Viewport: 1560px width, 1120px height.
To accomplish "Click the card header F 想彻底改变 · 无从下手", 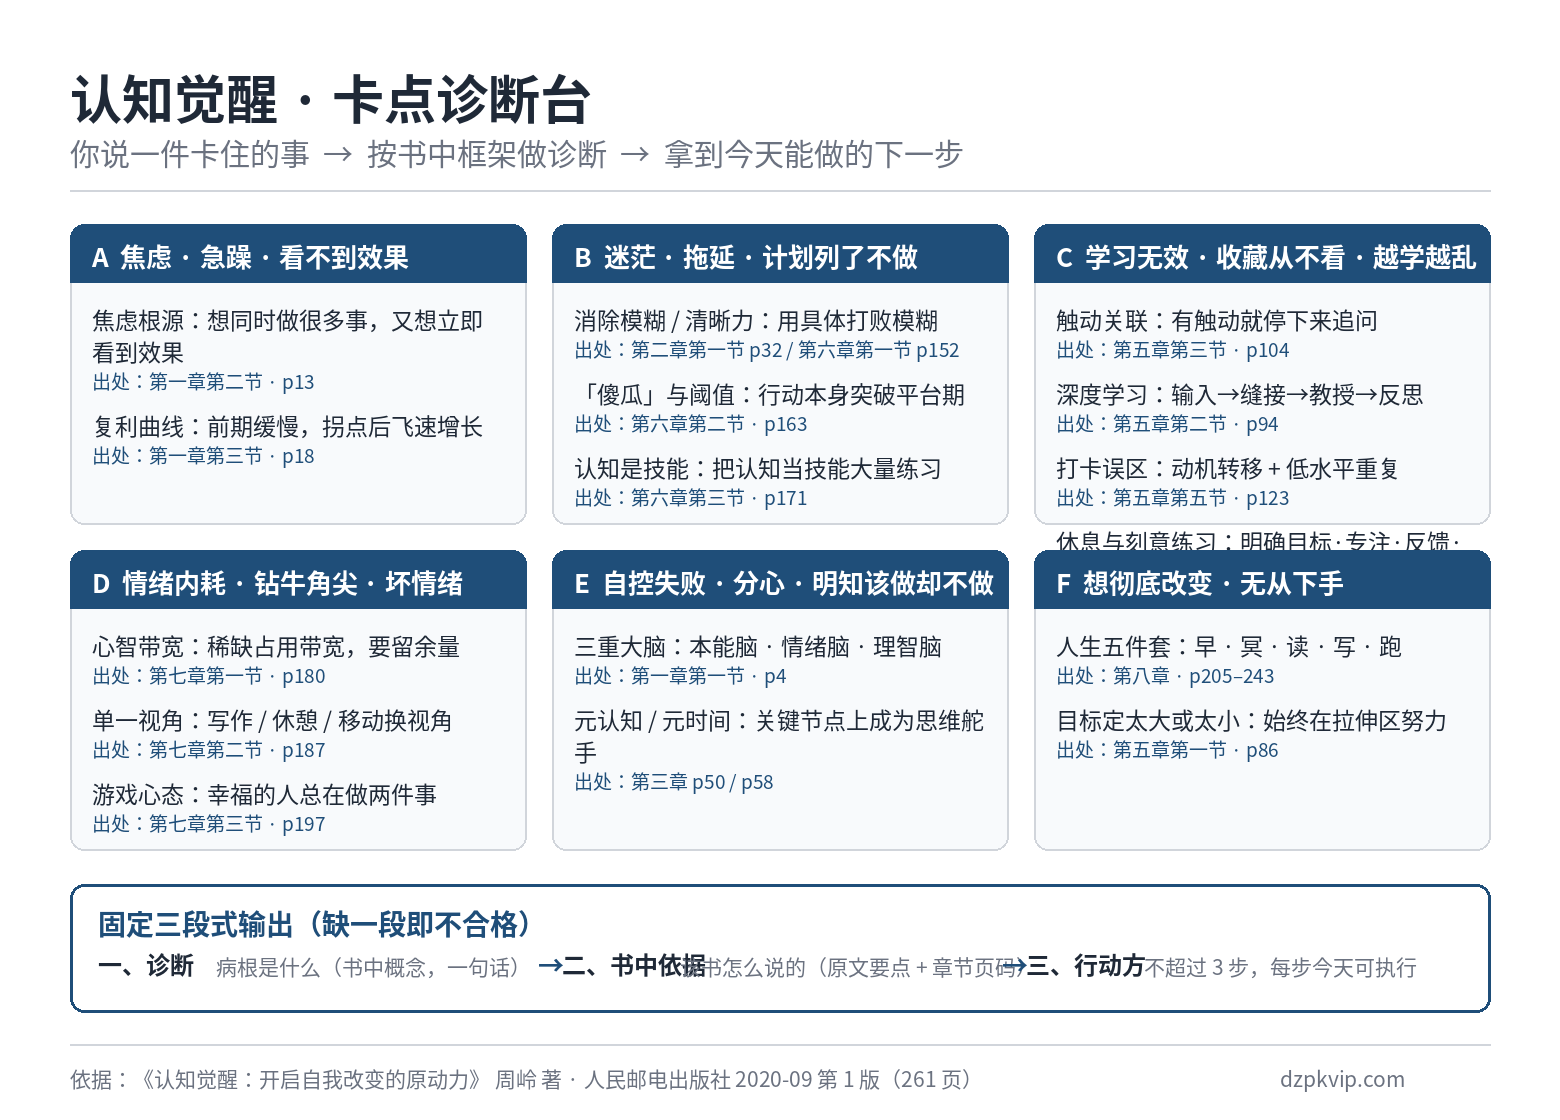I will click(1262, 581).
